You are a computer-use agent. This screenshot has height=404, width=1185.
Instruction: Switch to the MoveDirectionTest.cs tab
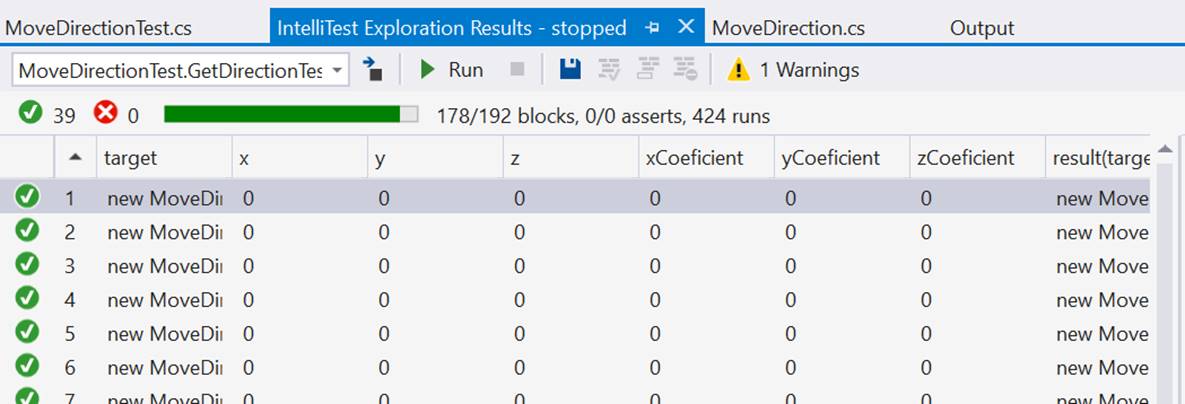tap(98, 28)
